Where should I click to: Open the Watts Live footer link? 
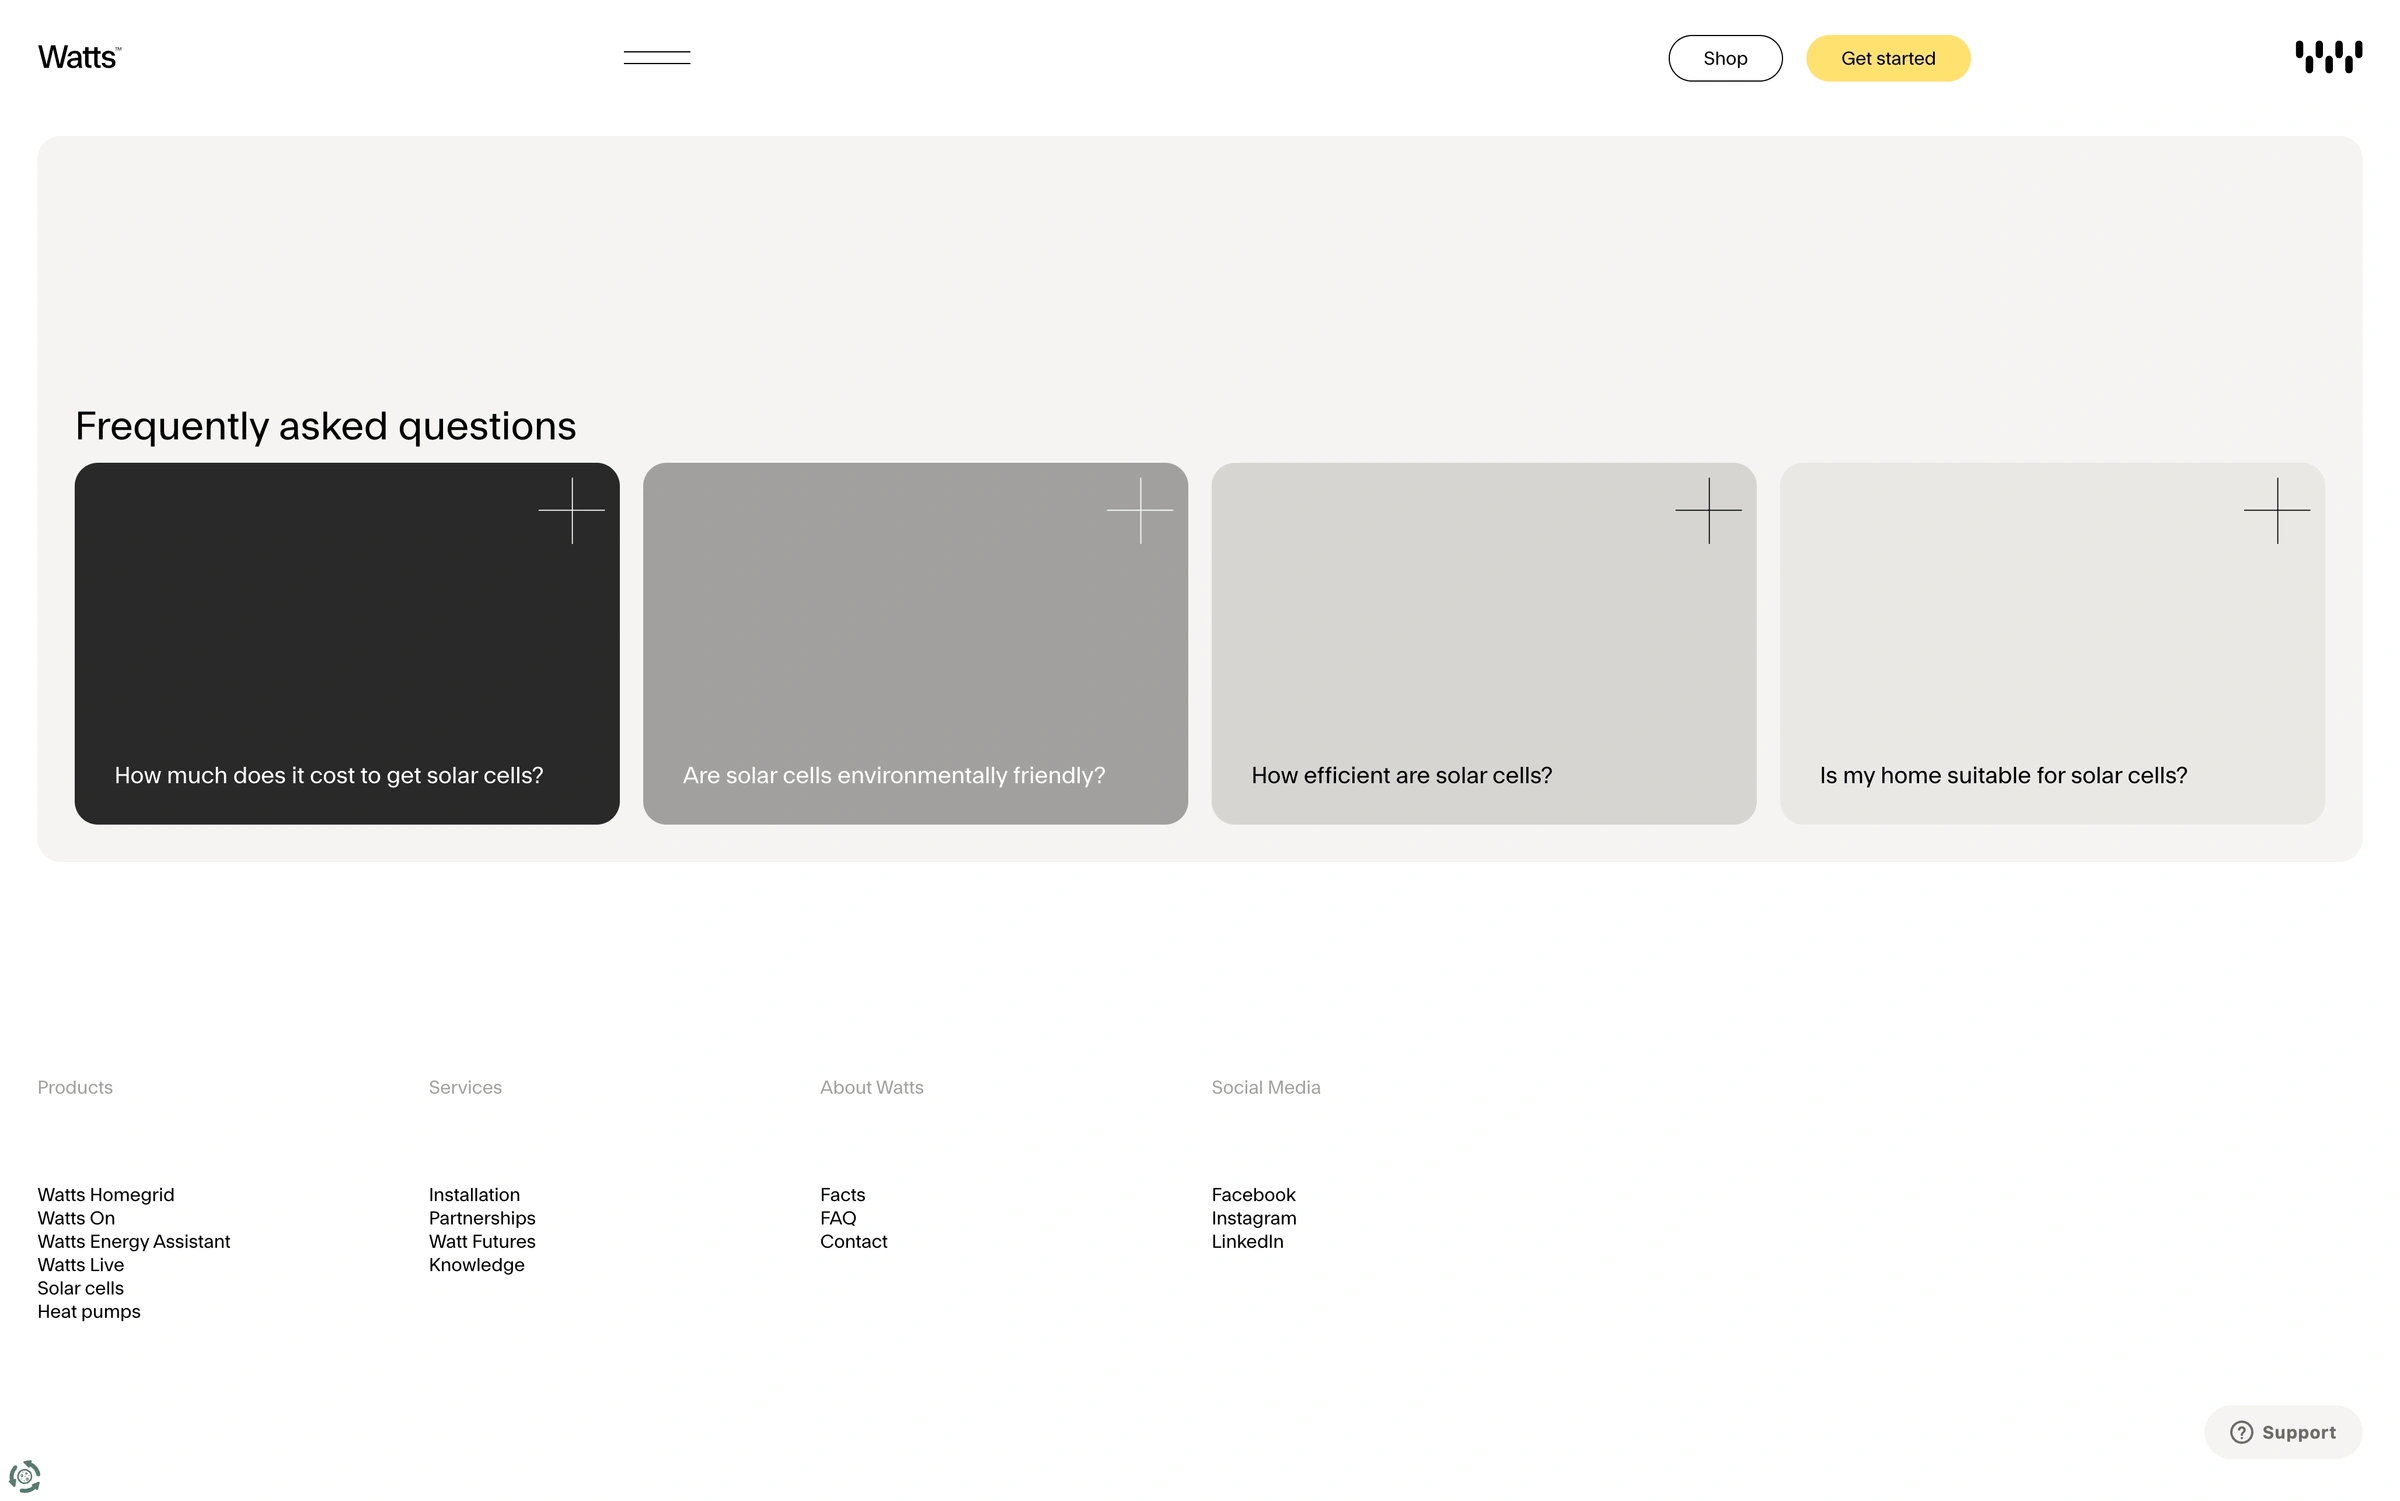pyautogui.click(x=81, y=1265)
